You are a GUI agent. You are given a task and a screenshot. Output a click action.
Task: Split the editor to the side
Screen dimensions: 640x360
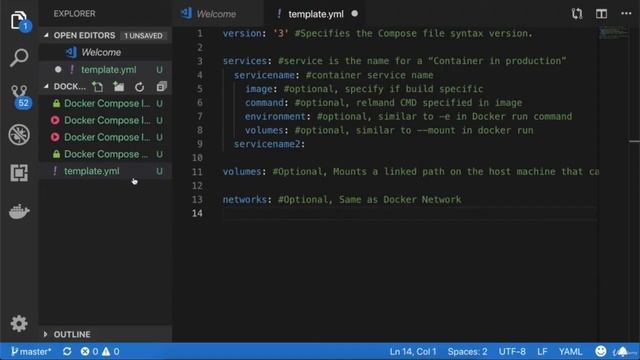tap(601, 14)
